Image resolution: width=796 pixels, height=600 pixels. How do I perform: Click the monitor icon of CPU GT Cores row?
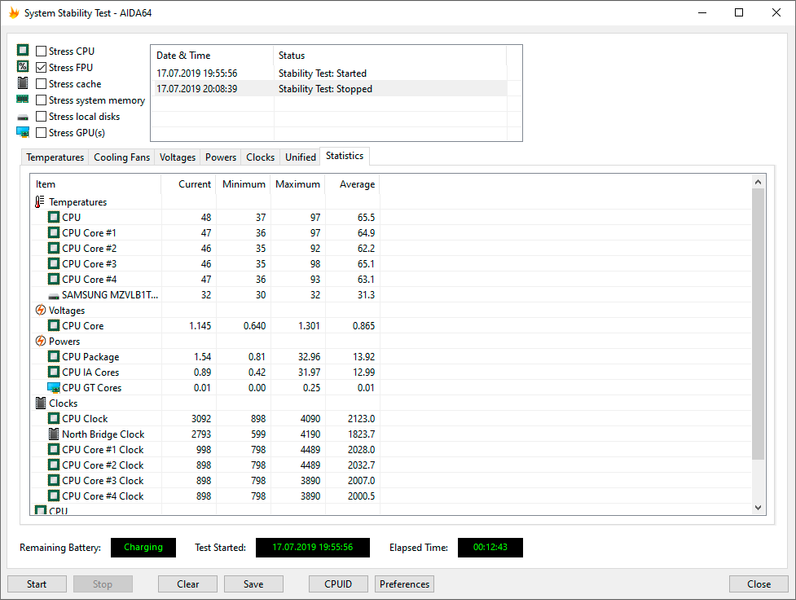click(54, 388)
